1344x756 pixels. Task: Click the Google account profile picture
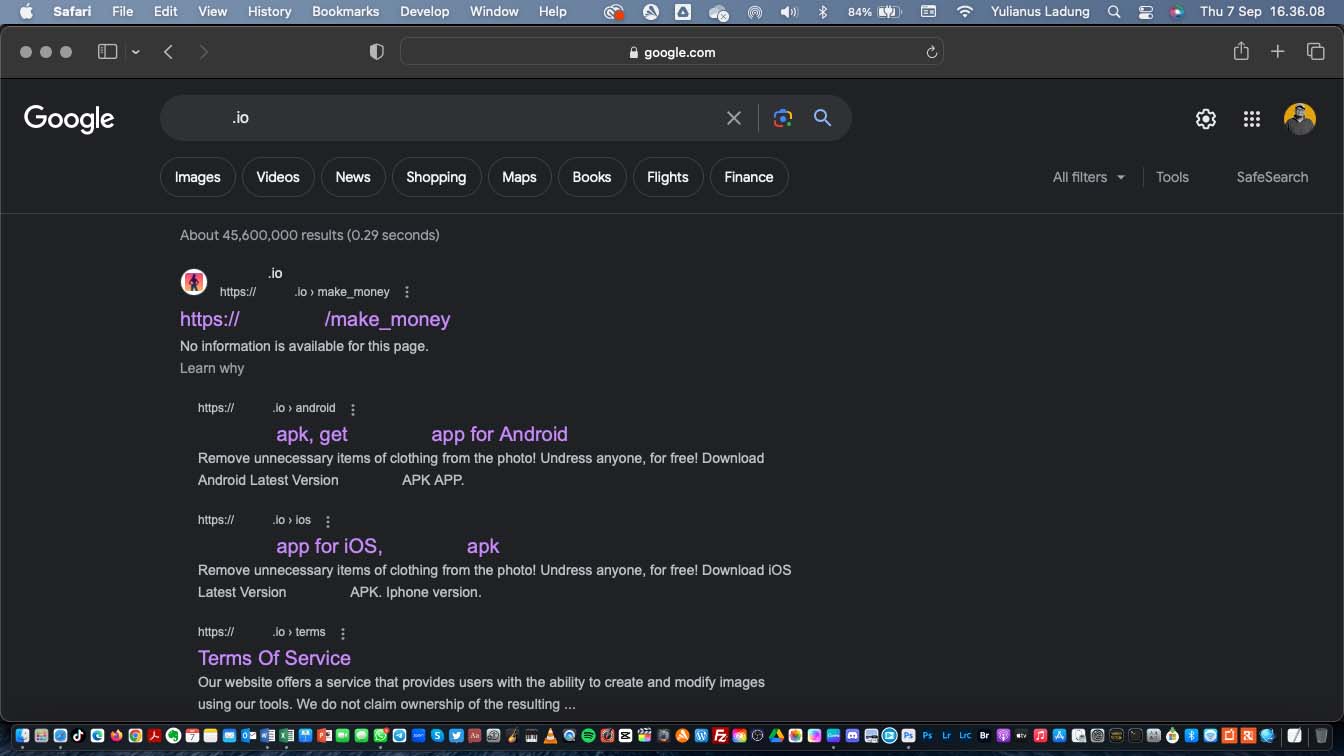[x=1299, y=119]
